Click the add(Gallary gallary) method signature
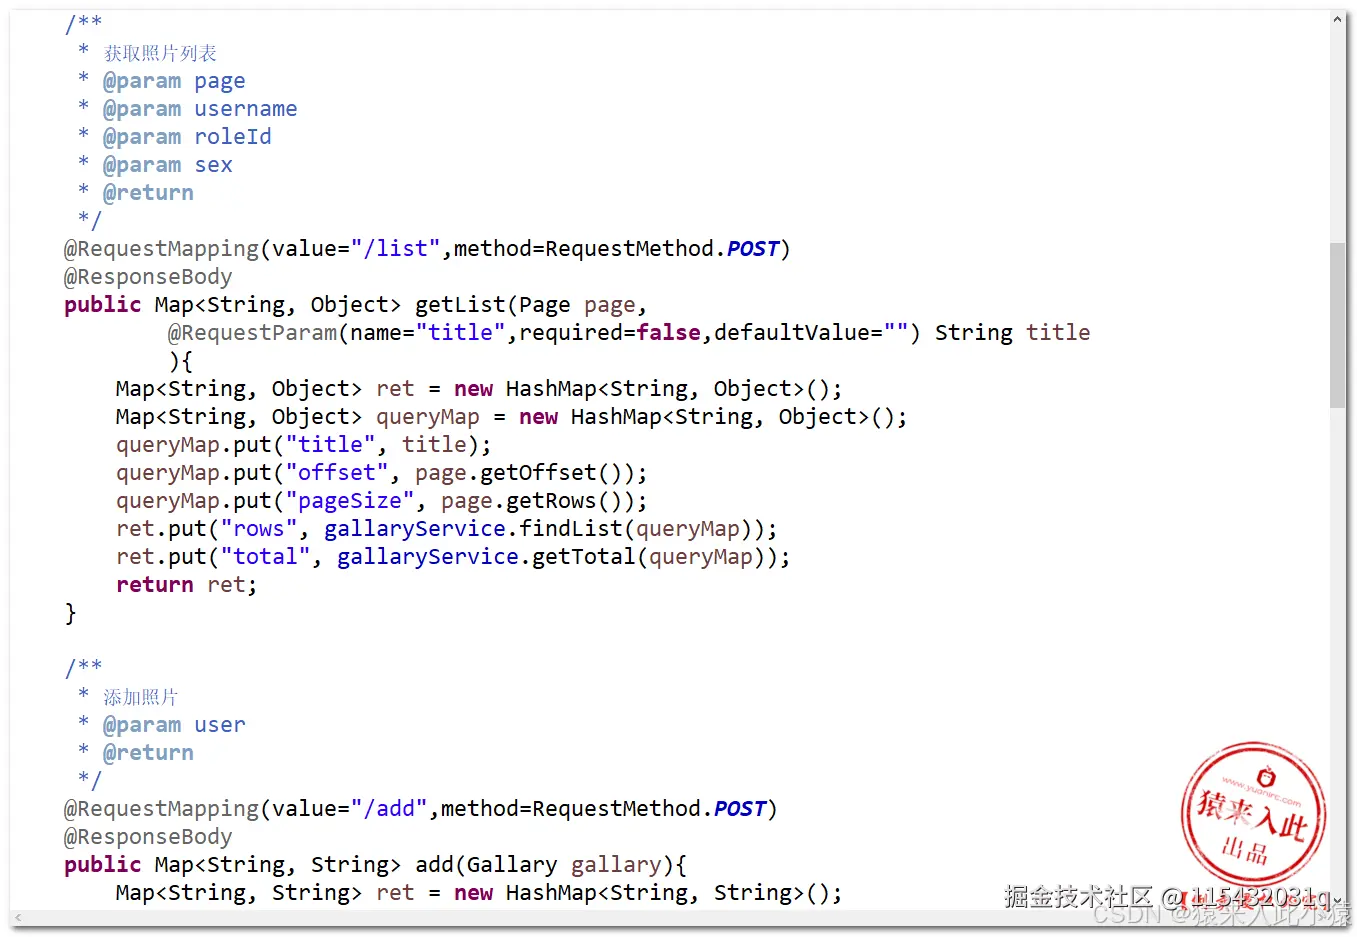Viewport: 1357px width, 937px height. point(545,864)
